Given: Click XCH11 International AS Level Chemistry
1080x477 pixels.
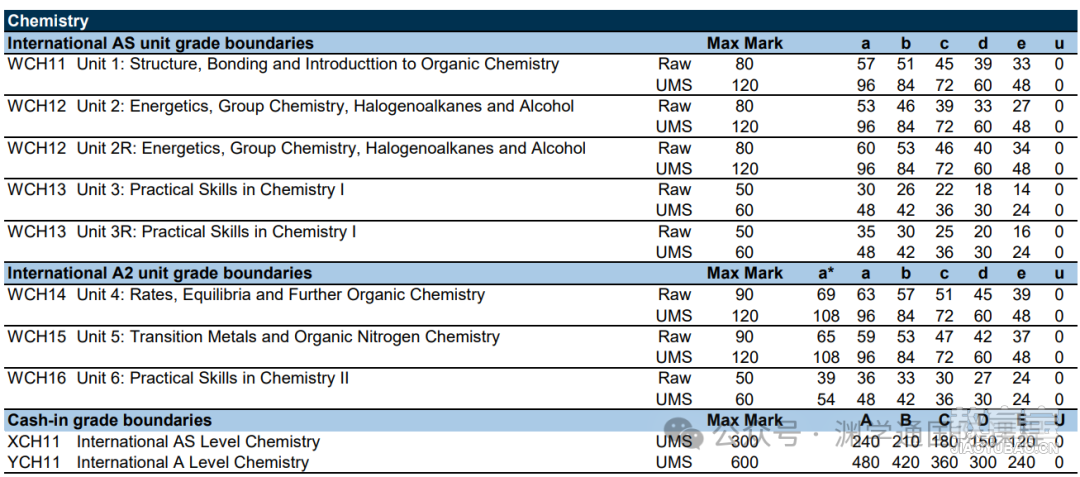Looking at the screenshot, I should coord(163,442).
